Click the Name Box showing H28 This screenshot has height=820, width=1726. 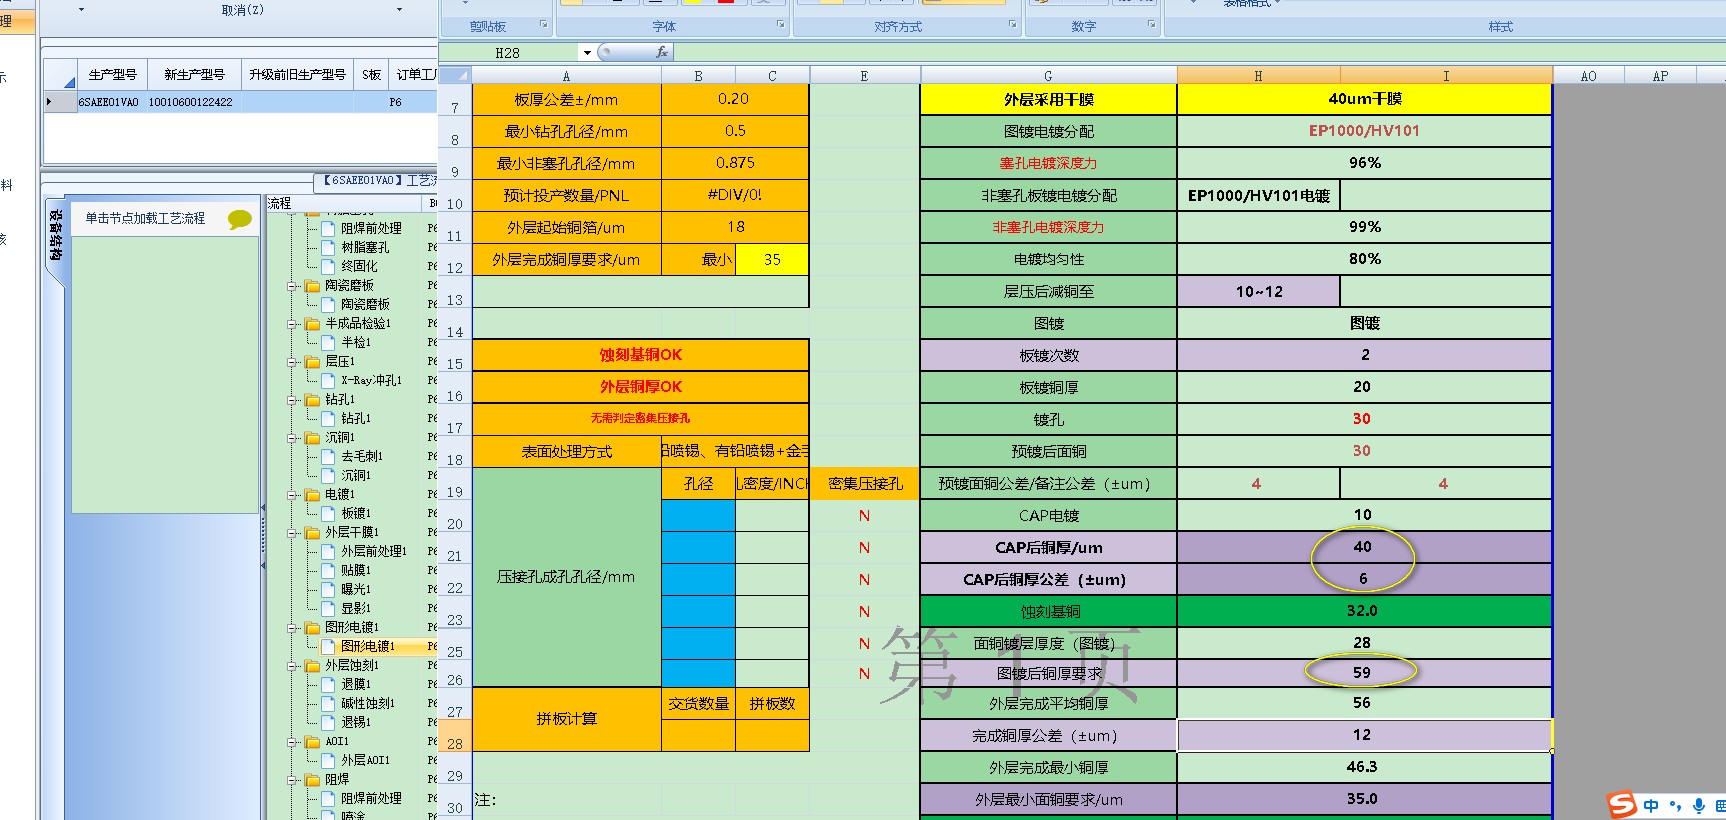(x=508, y=53)
